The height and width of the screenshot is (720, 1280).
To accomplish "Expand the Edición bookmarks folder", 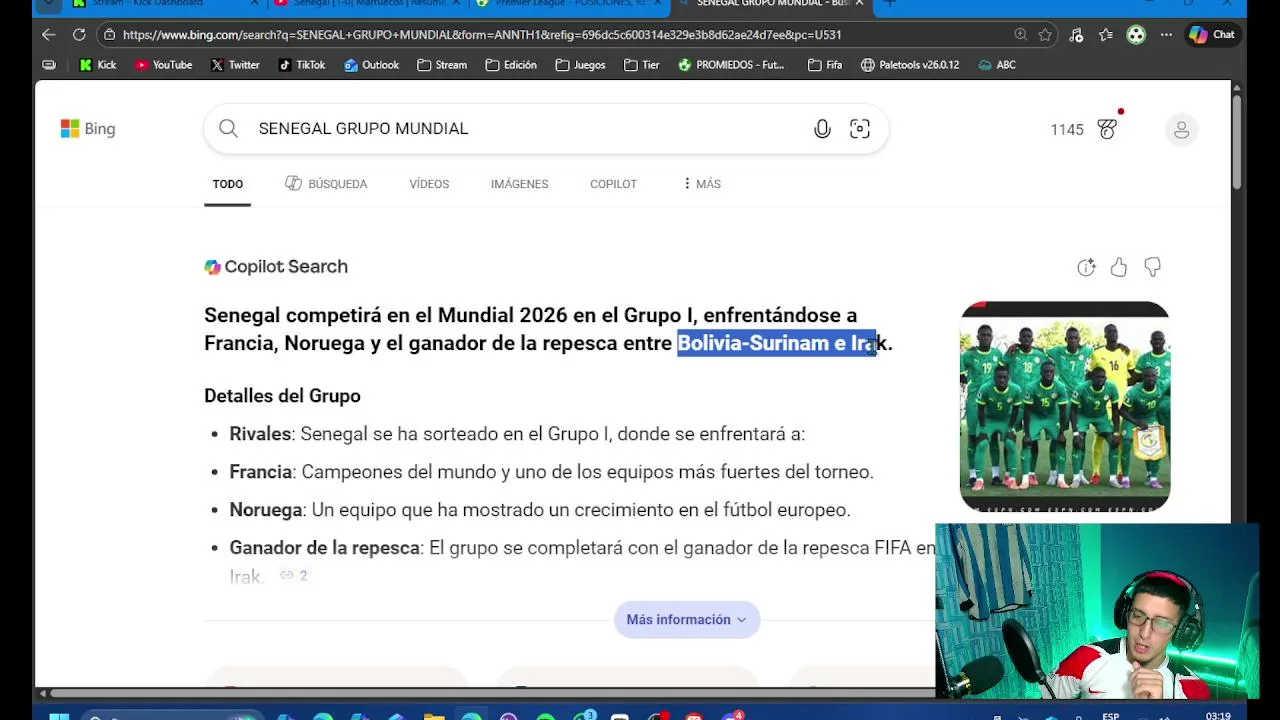I will pos(511,65).
